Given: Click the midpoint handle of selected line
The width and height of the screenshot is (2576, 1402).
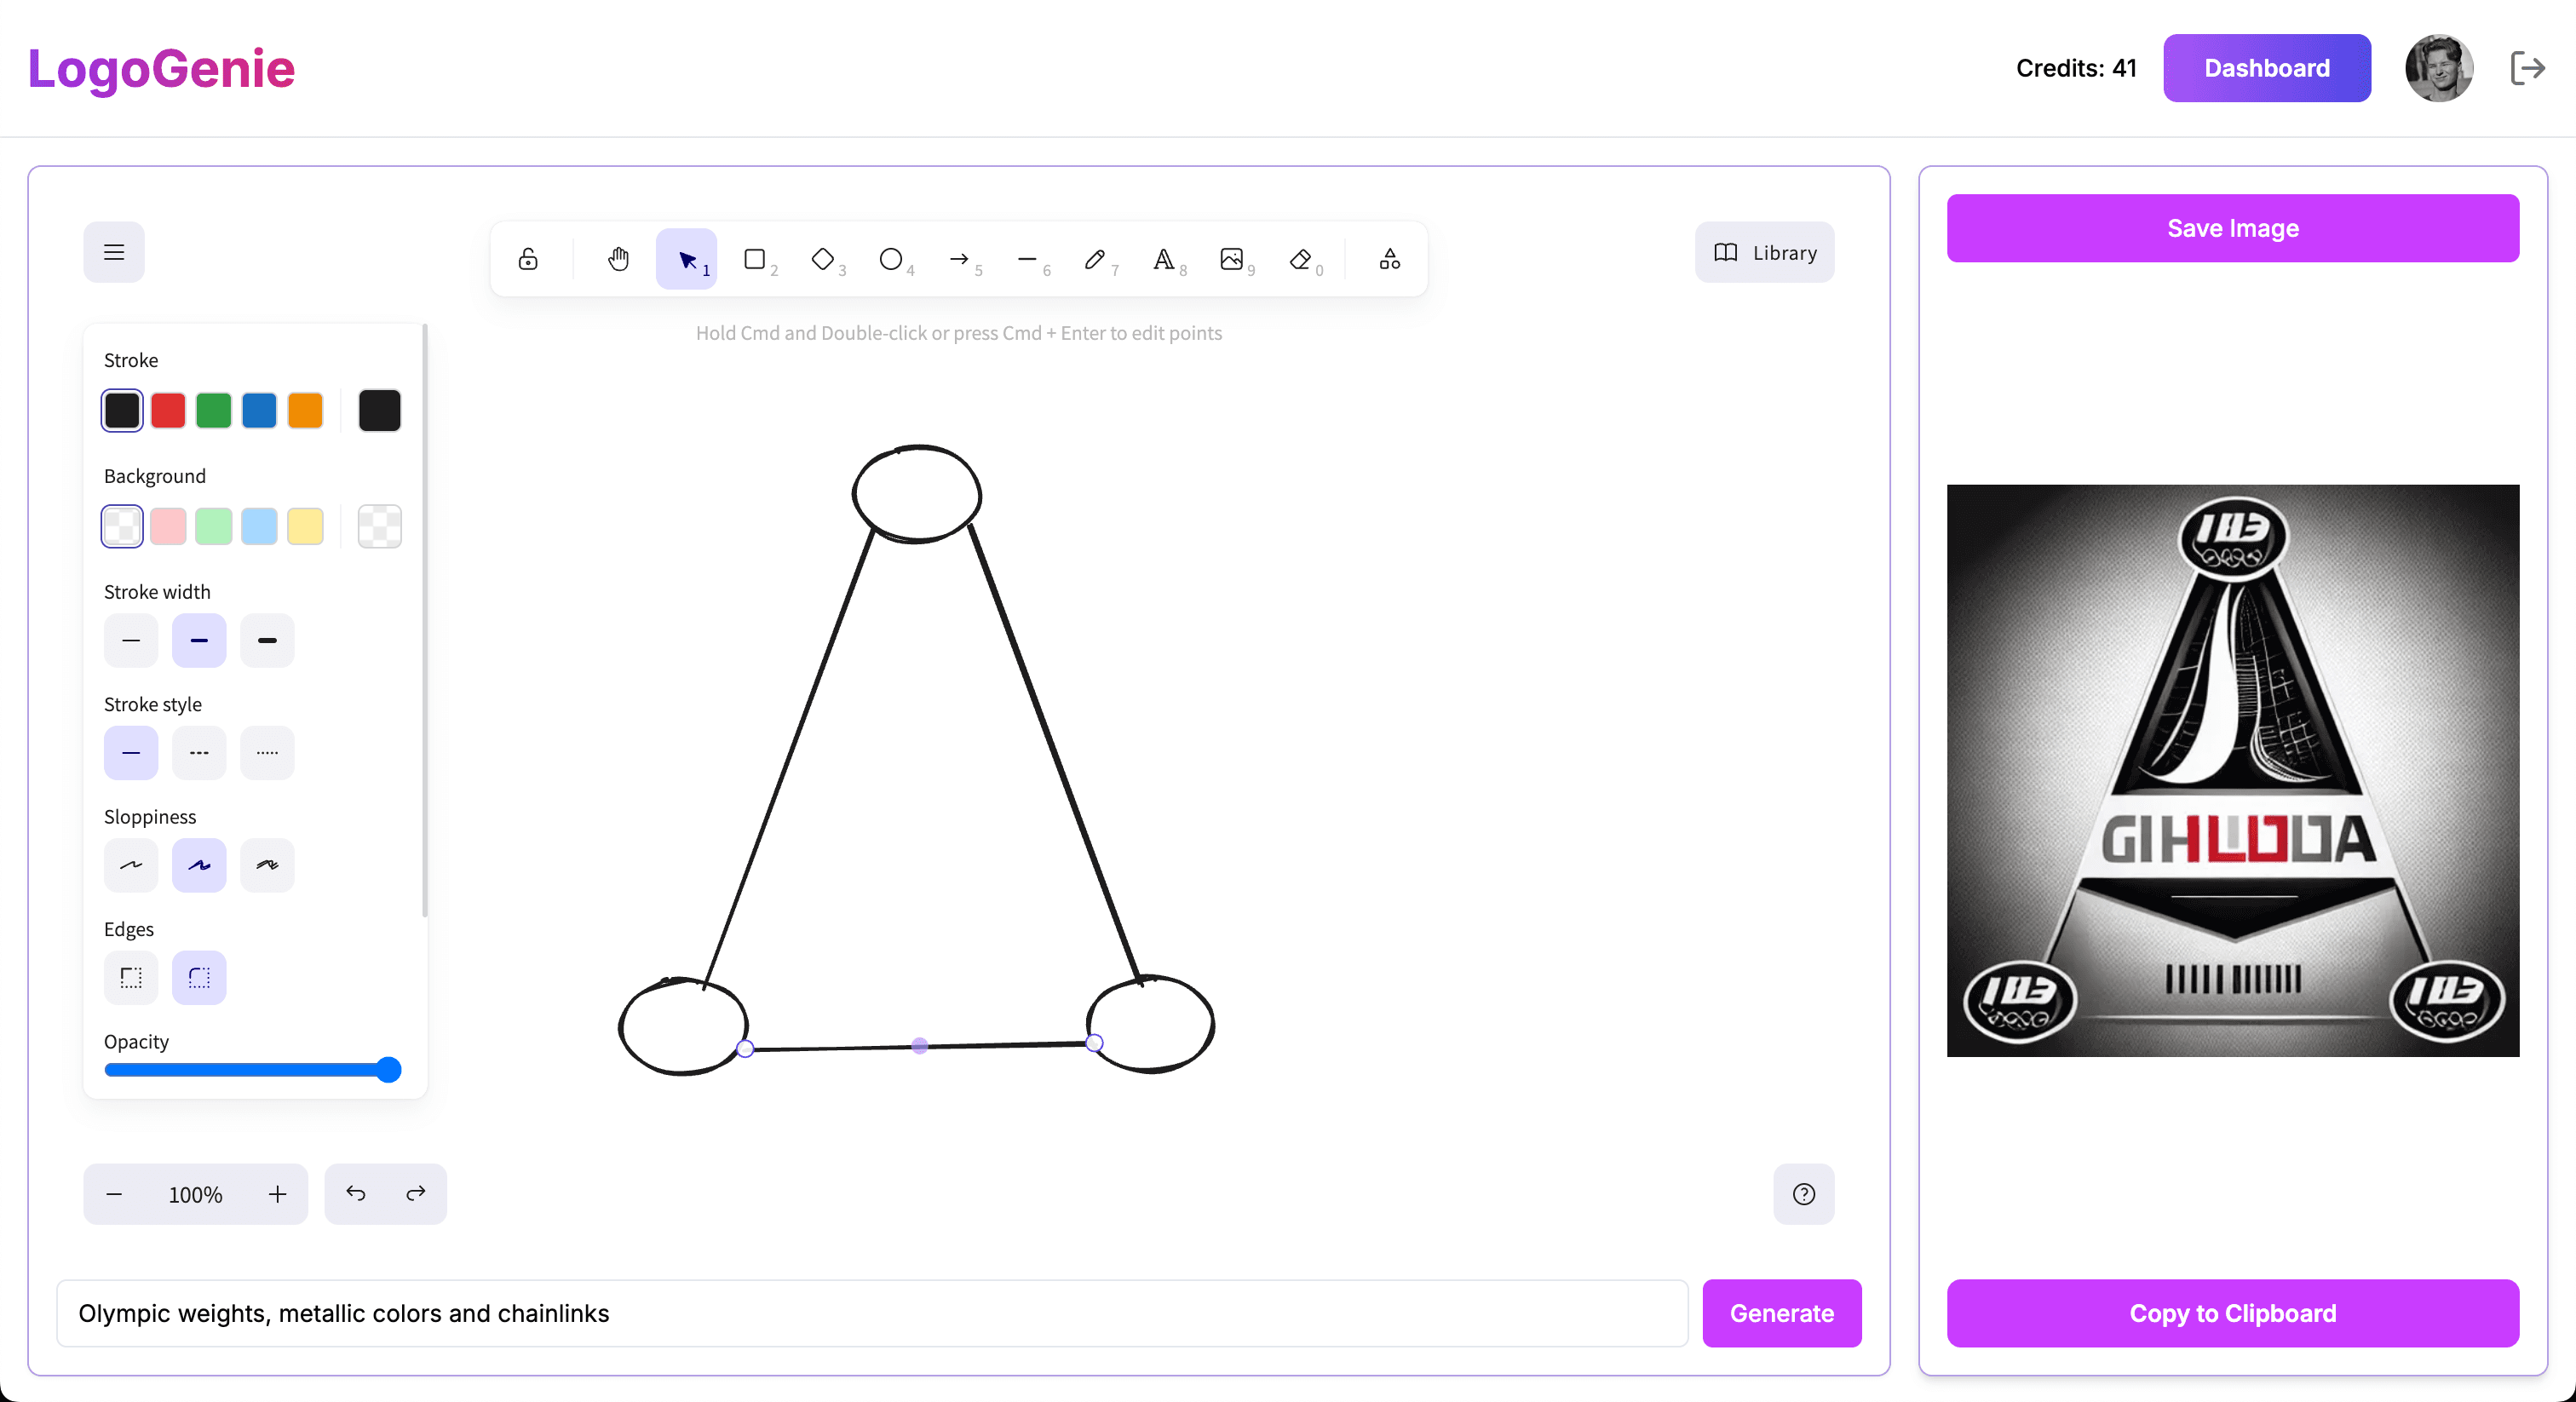Looking at the screenshot, I should tap(920, 1046).
